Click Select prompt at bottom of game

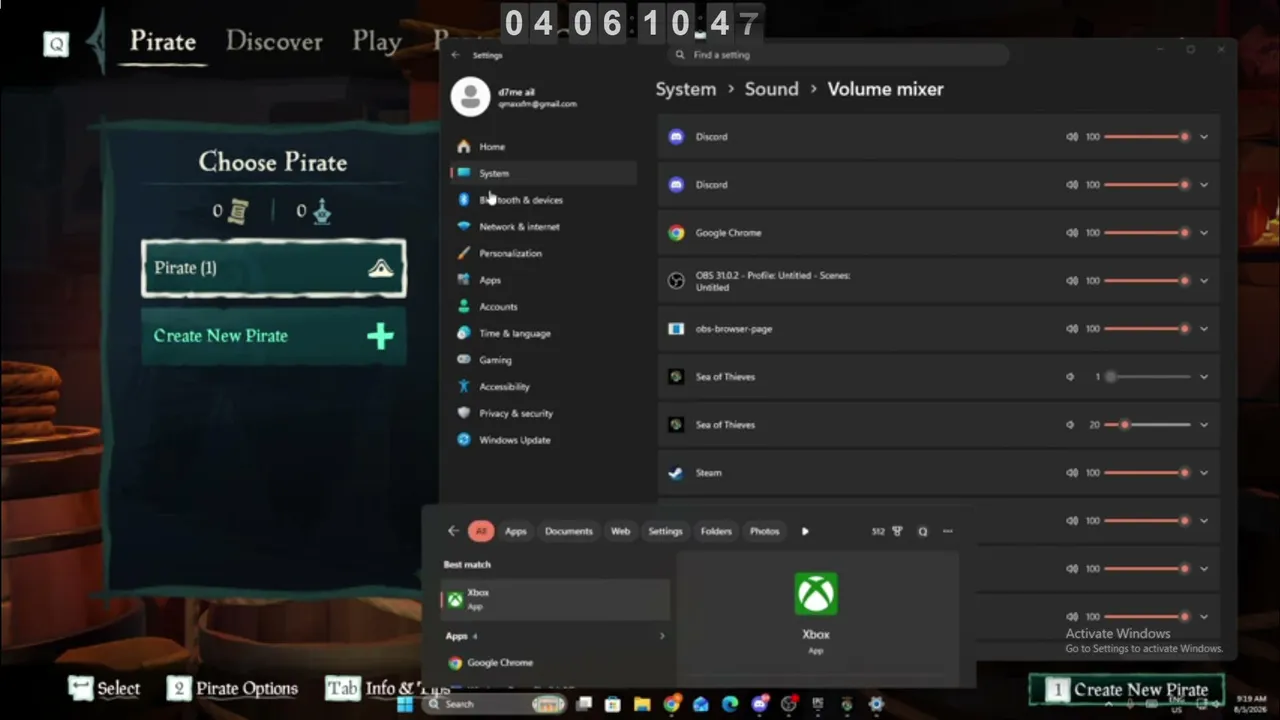click(104, 688)
